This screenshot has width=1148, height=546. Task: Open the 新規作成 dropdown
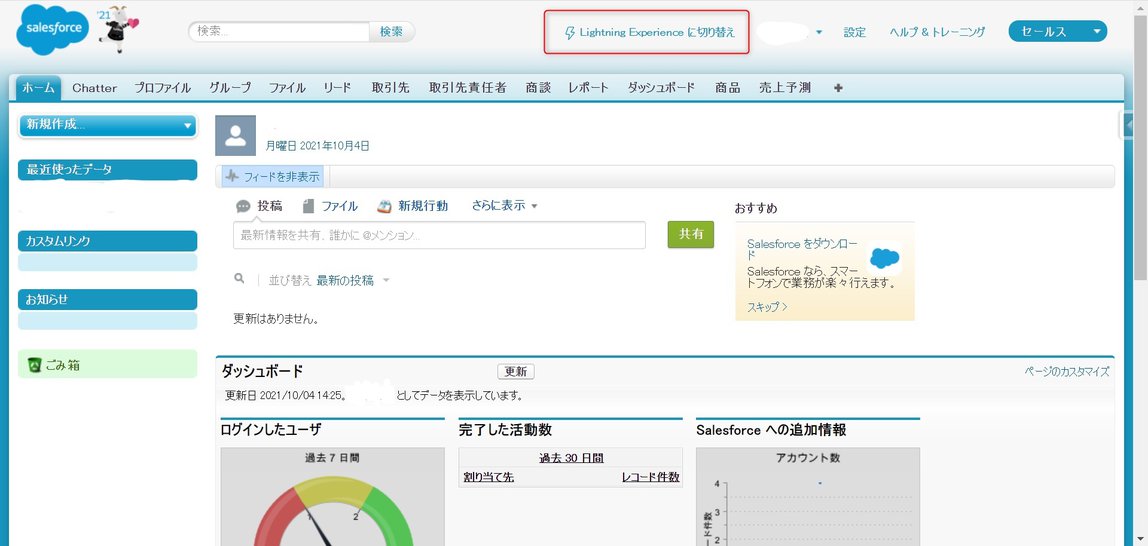click(108, 125)
